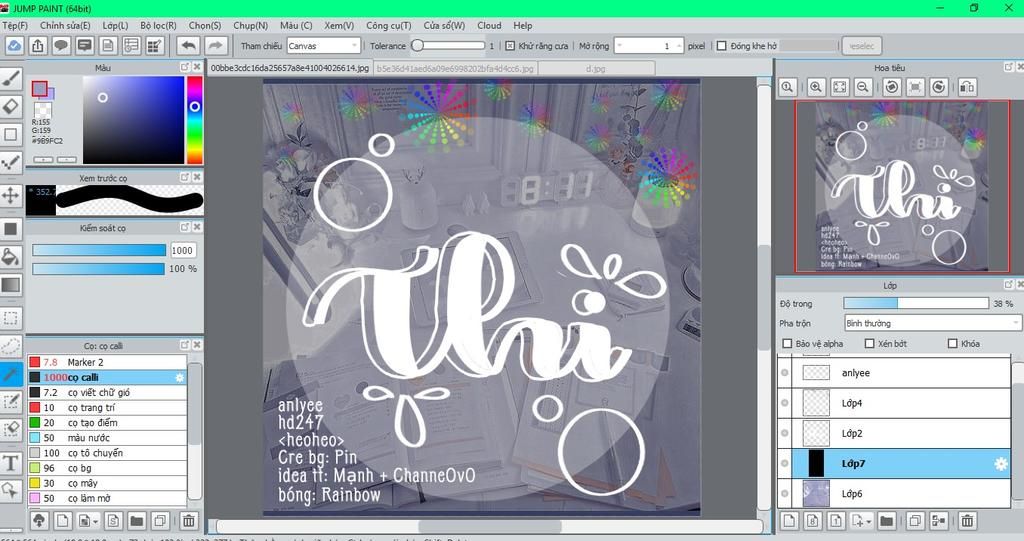
Task: Click the rainbow hue strip in the color panel
Action: click(x=195, y=120)
